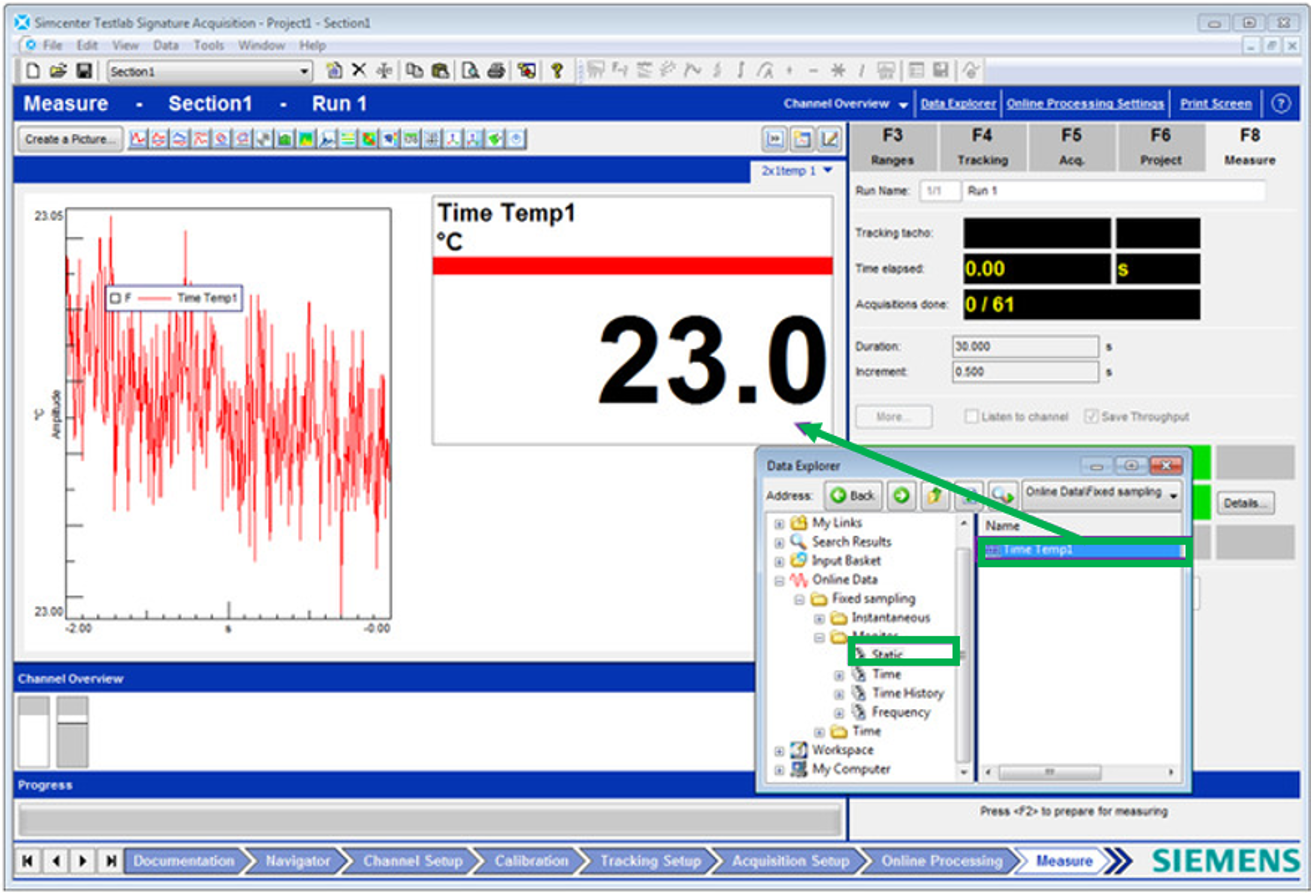
Task: Expand the Instantaneous folder node
Action: 819,618
